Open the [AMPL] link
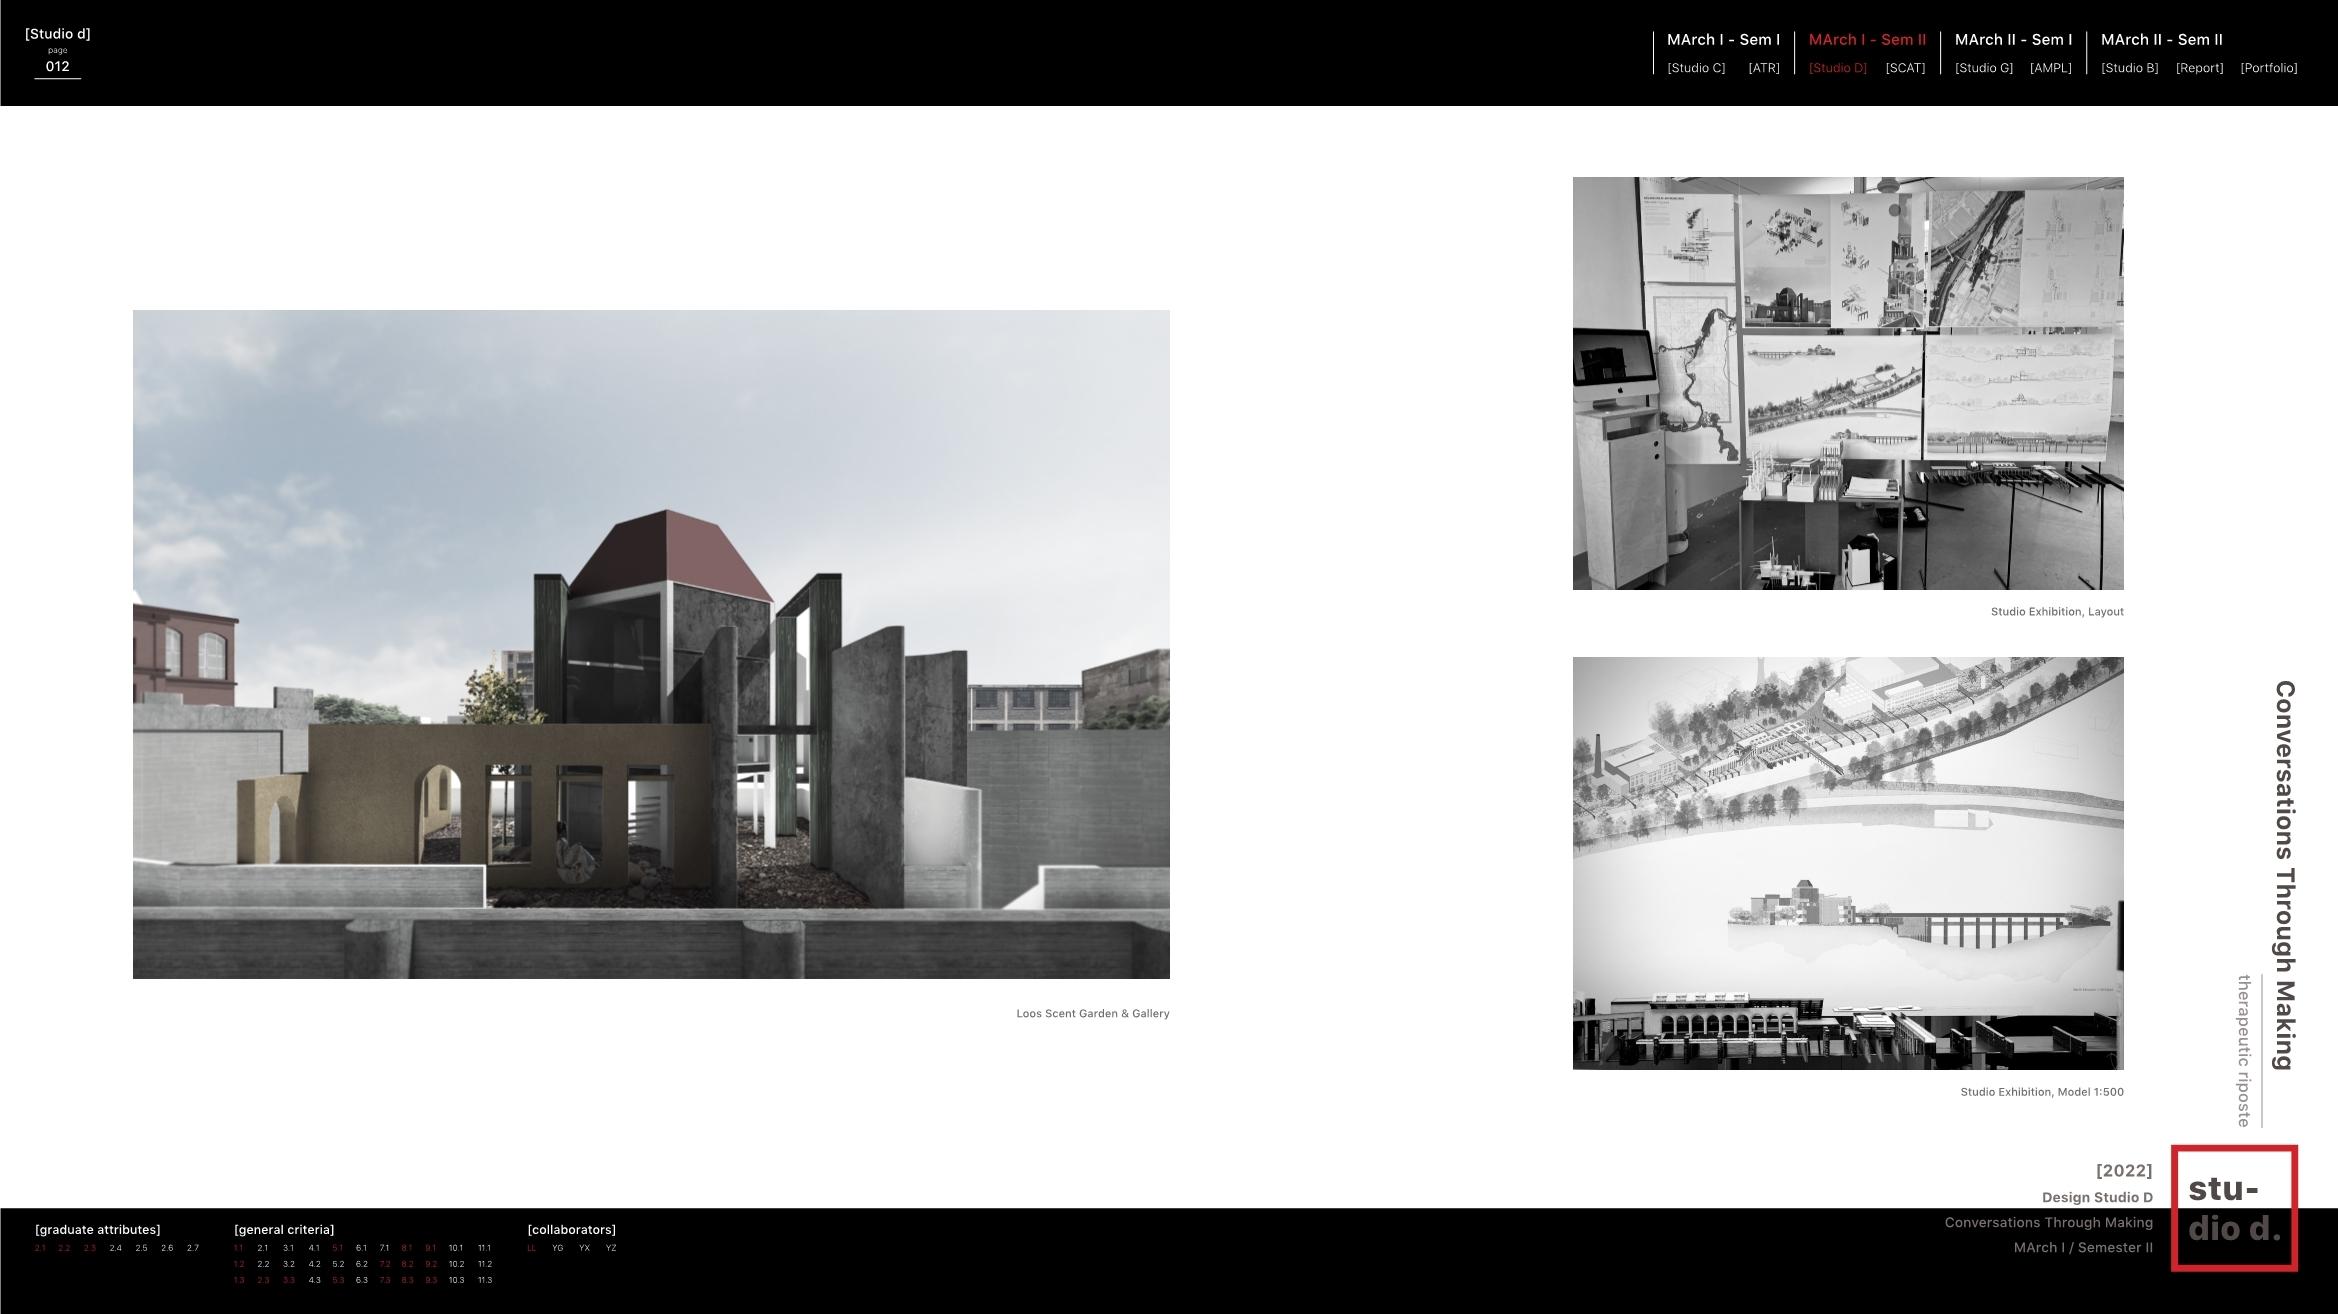Viewport: 2338px width, 1314px height. (2050, 68)
